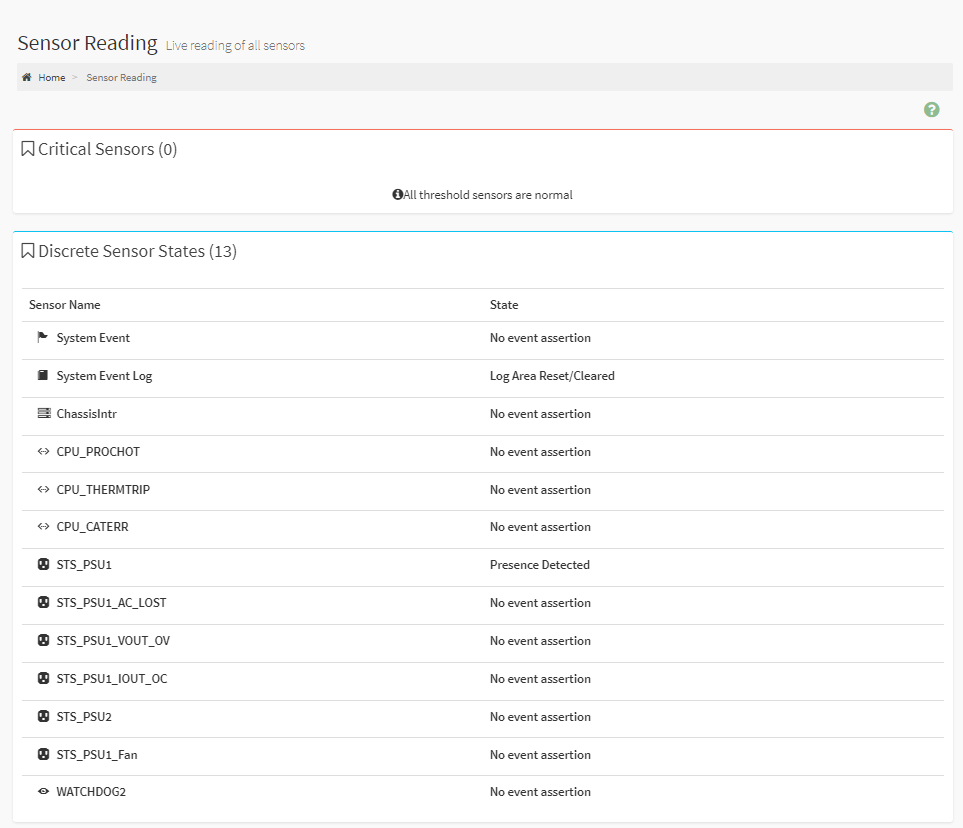
Task: Select the CPU_CATERR sensor name
Action: tap(92, 527)
